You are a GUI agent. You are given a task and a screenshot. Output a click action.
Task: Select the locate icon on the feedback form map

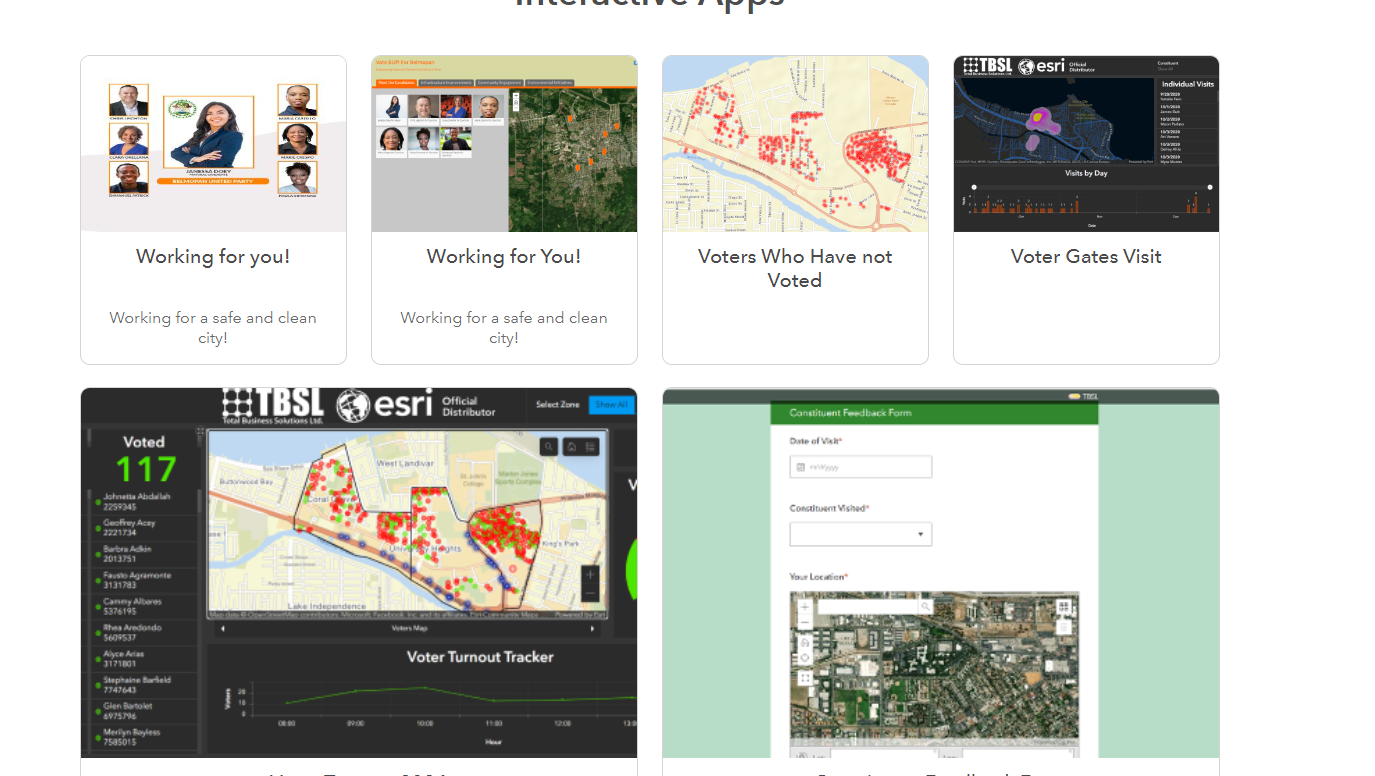click(x=805, y=658)
